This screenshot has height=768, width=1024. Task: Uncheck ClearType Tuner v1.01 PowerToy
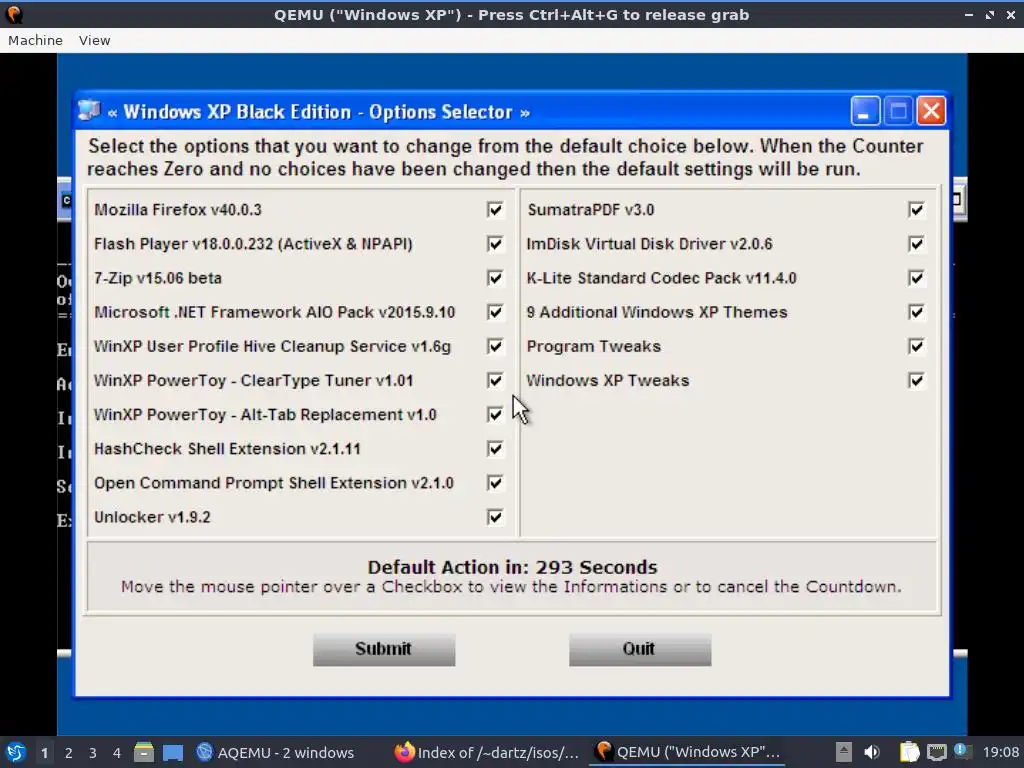(495, 380)
